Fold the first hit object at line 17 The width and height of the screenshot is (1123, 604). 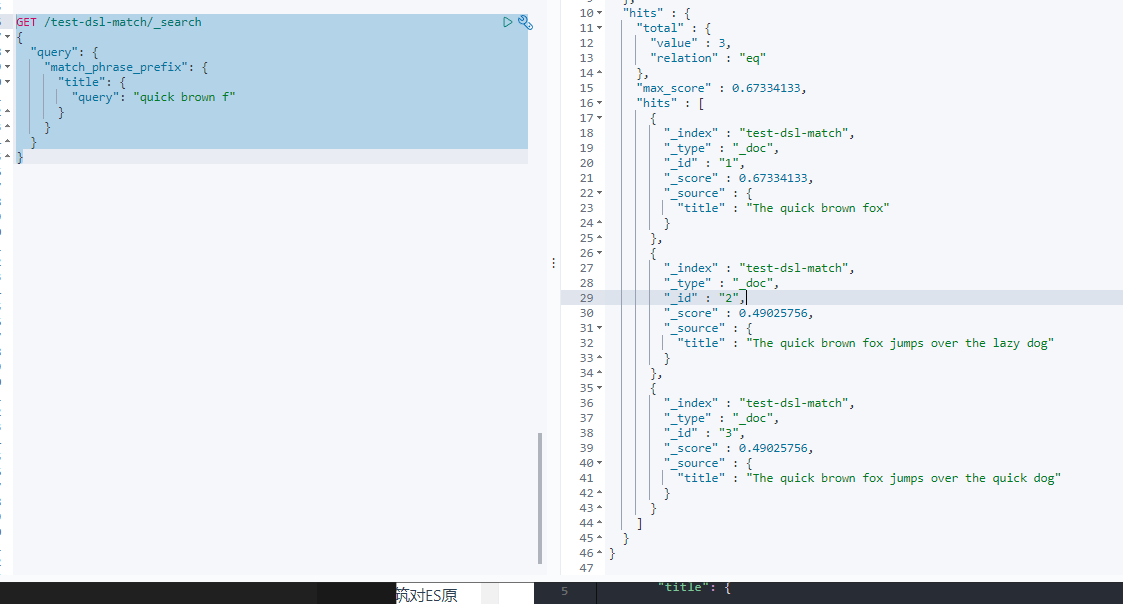coord(599,118)
